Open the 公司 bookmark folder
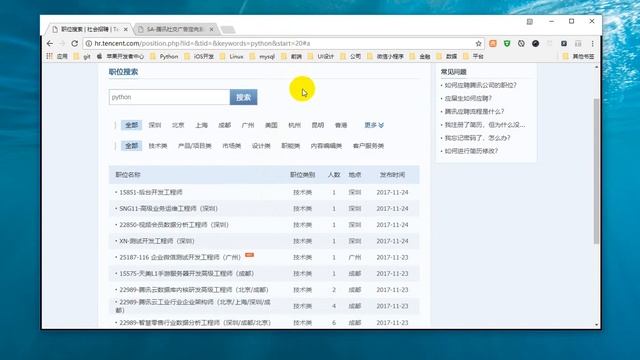Image resolution: width=640 pixels, height=360 pixels. 351,56
